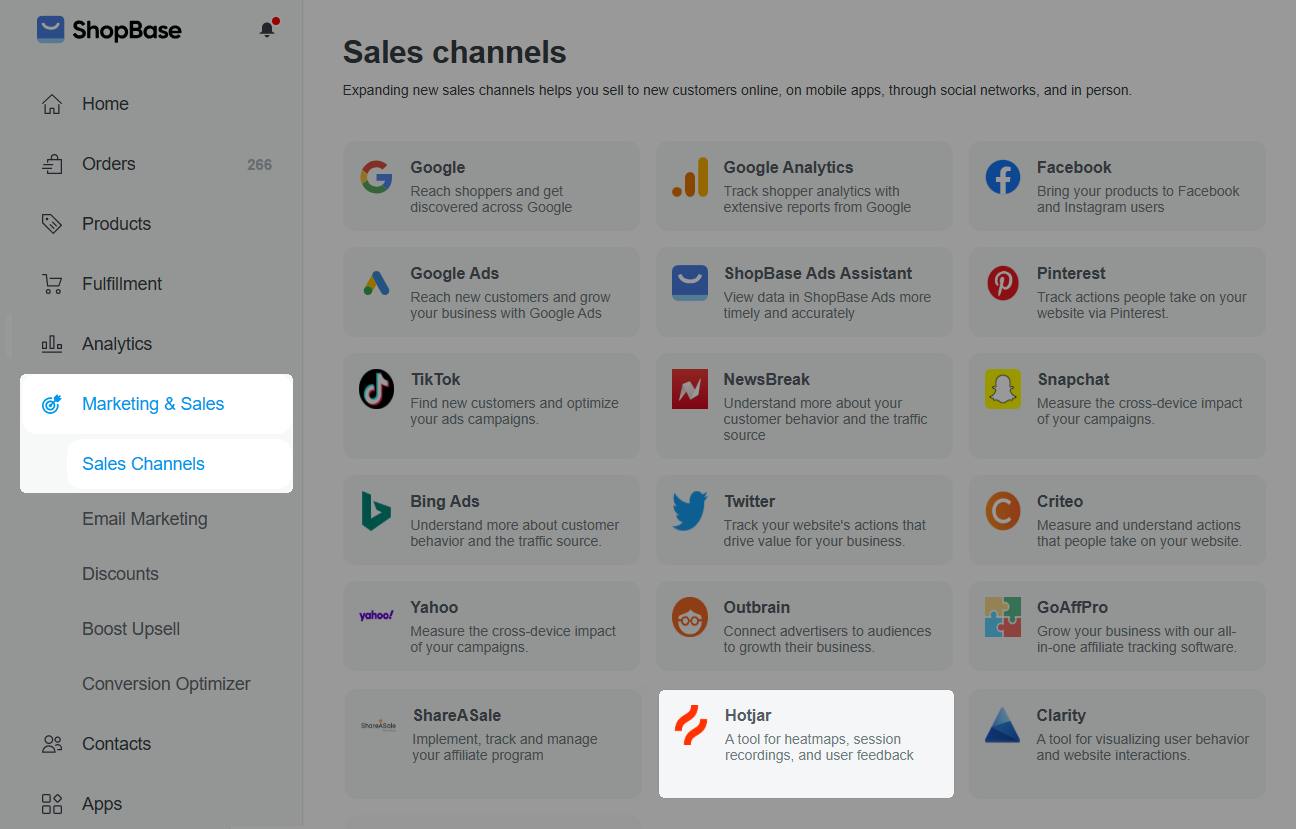Click the Outbrain logo icon
Screen dimensions: 1296x829
point(690,617)
